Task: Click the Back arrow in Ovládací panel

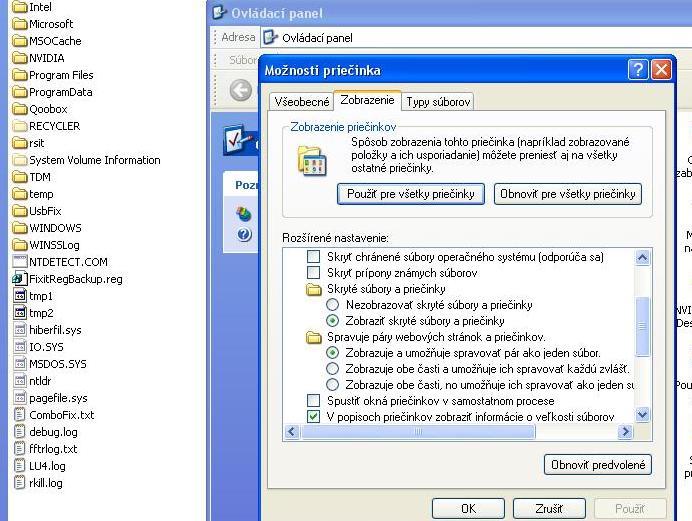Action: (x=240, y=91)
